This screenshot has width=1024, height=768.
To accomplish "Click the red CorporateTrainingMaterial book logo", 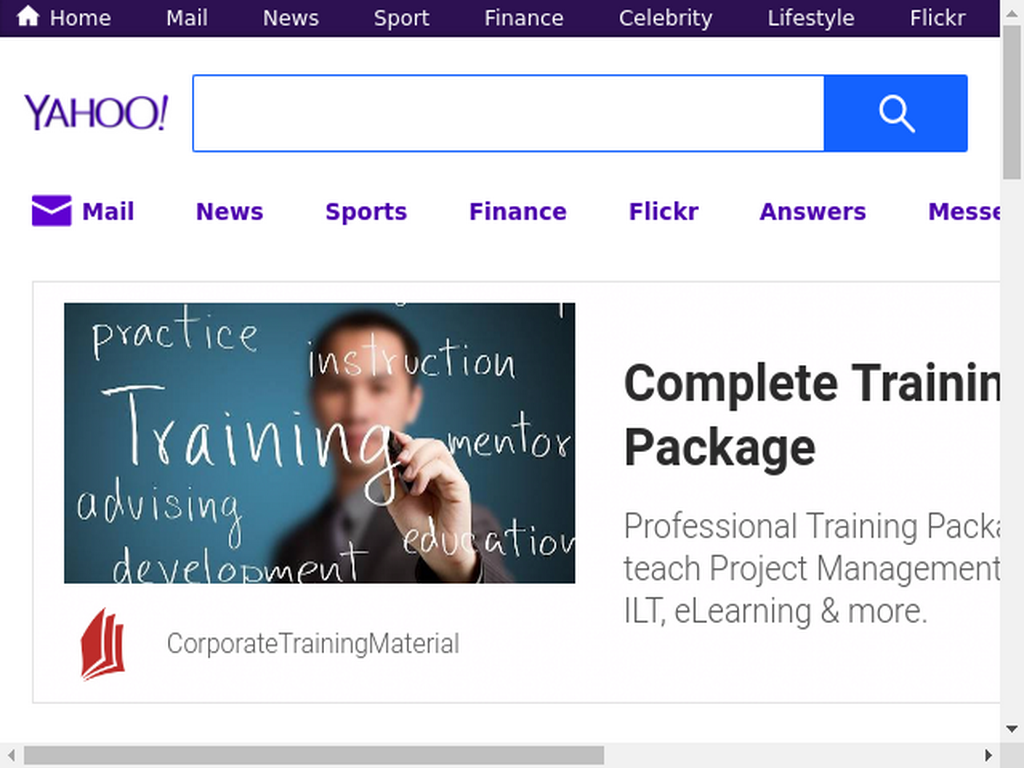I will [x=103, y=644].
